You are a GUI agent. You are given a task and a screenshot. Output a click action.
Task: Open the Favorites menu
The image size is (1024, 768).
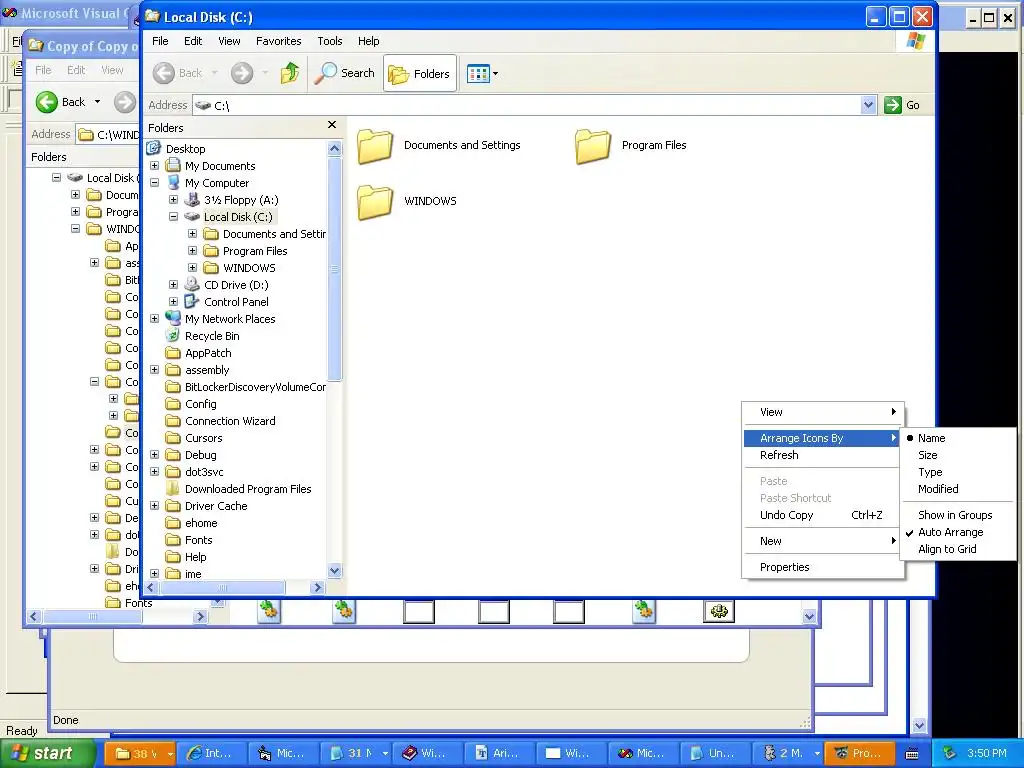279,41
